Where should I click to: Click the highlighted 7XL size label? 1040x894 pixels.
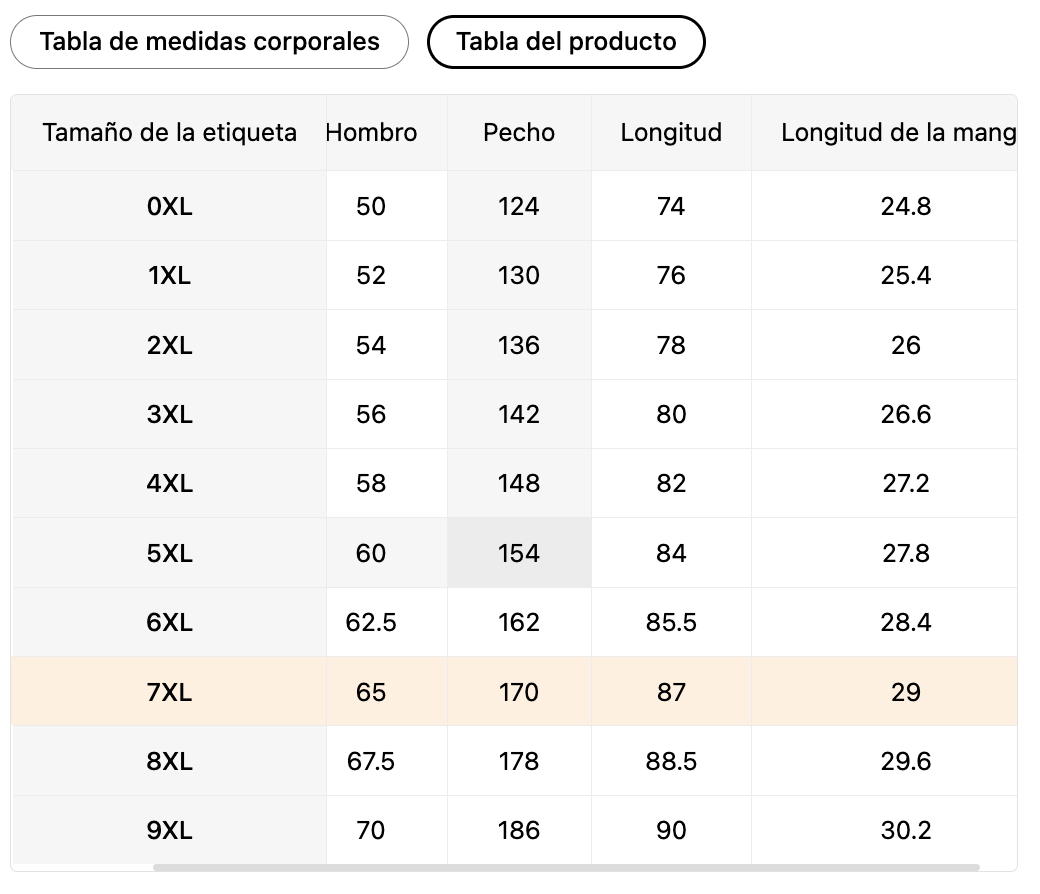pyautogui.click(x=169, y=692)
